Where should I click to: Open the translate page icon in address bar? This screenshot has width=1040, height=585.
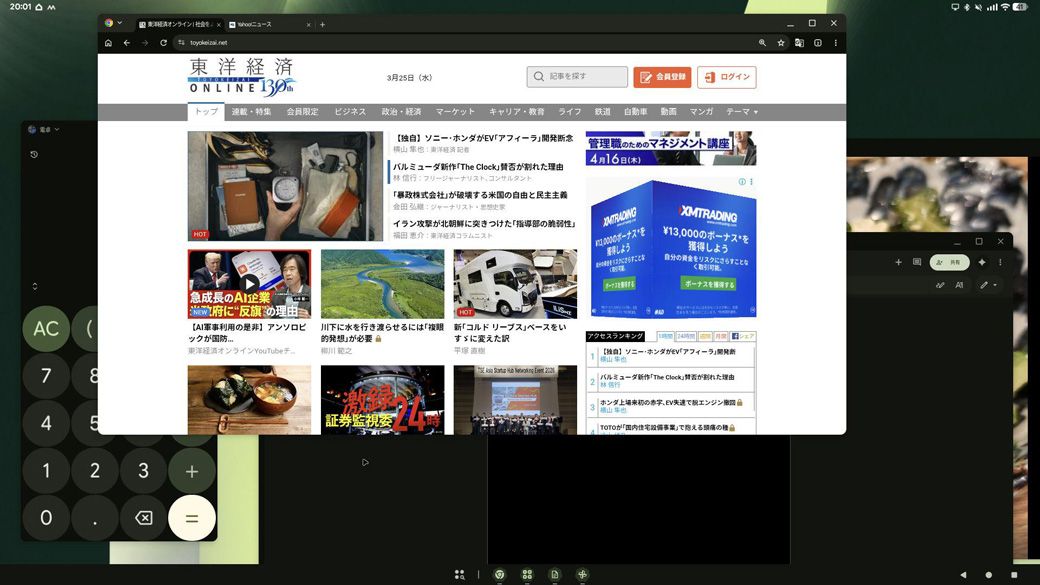(799, 43)
